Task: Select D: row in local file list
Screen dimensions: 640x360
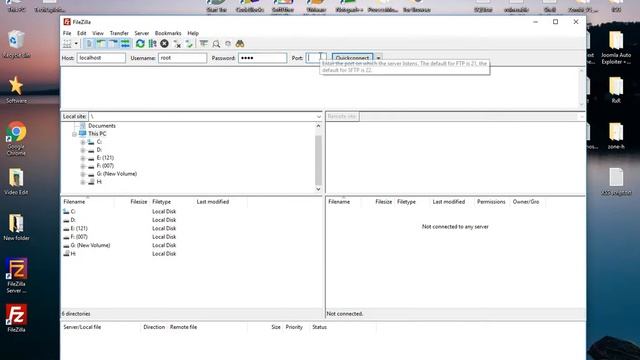Action: tap(191, 220)
